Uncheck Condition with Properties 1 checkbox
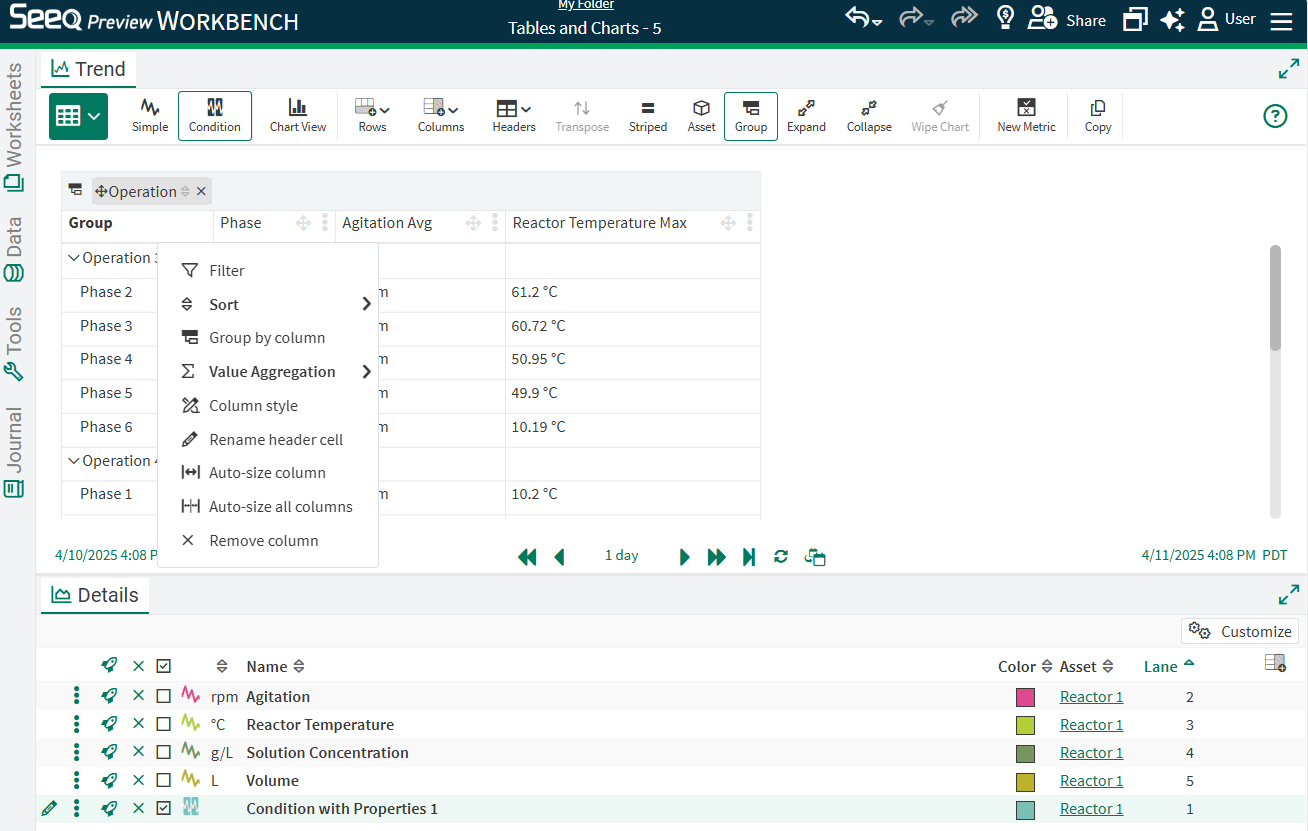1308x831 pixels. pos(164,809)
